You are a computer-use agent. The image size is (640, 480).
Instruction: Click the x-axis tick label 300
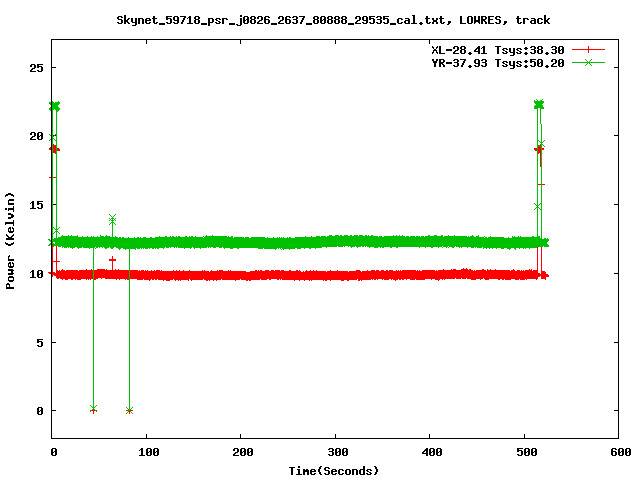tap(338, 452)
